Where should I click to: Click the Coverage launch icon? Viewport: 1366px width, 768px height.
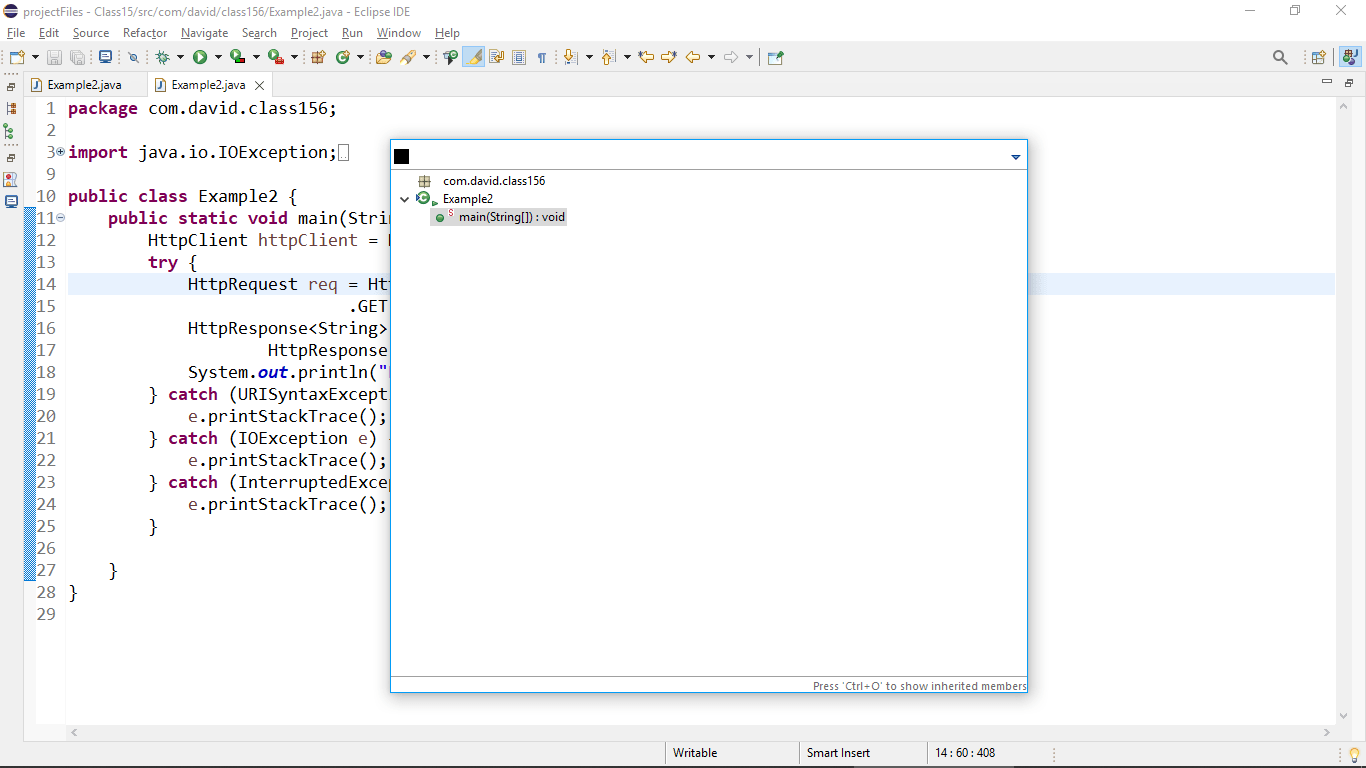click(237, 57)
